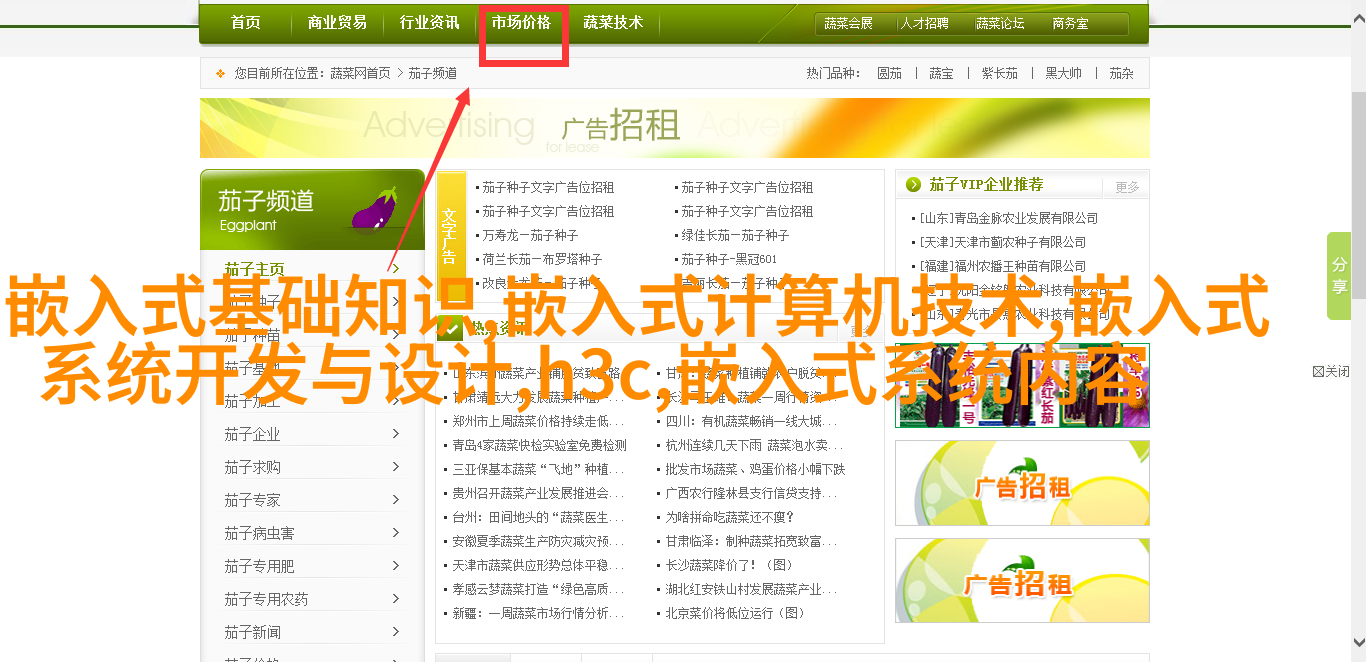The image size is (1366, 662).
Task: Click the eggplant varieties photo ad
Action: point(1022,385)
